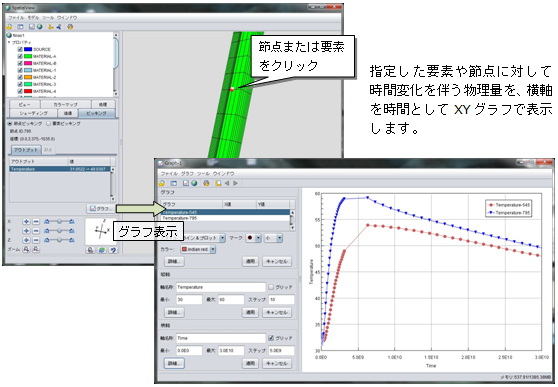Click the fit-view magnifier icon below axis preview
Screen dimensions: 558x387
point(90,250)
